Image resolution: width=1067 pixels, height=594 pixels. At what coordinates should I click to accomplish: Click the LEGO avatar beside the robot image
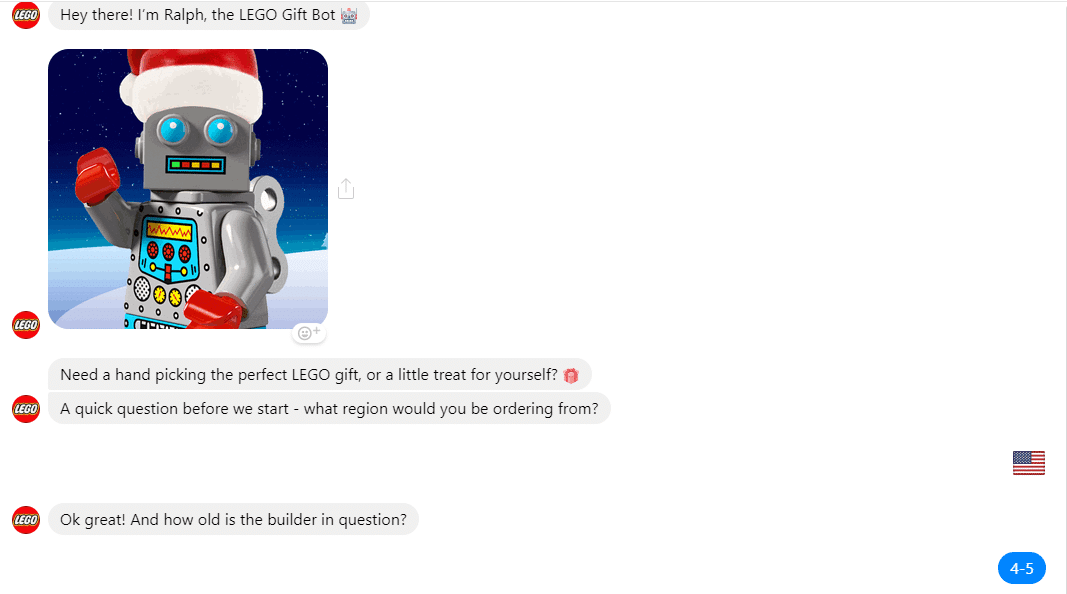26,325
